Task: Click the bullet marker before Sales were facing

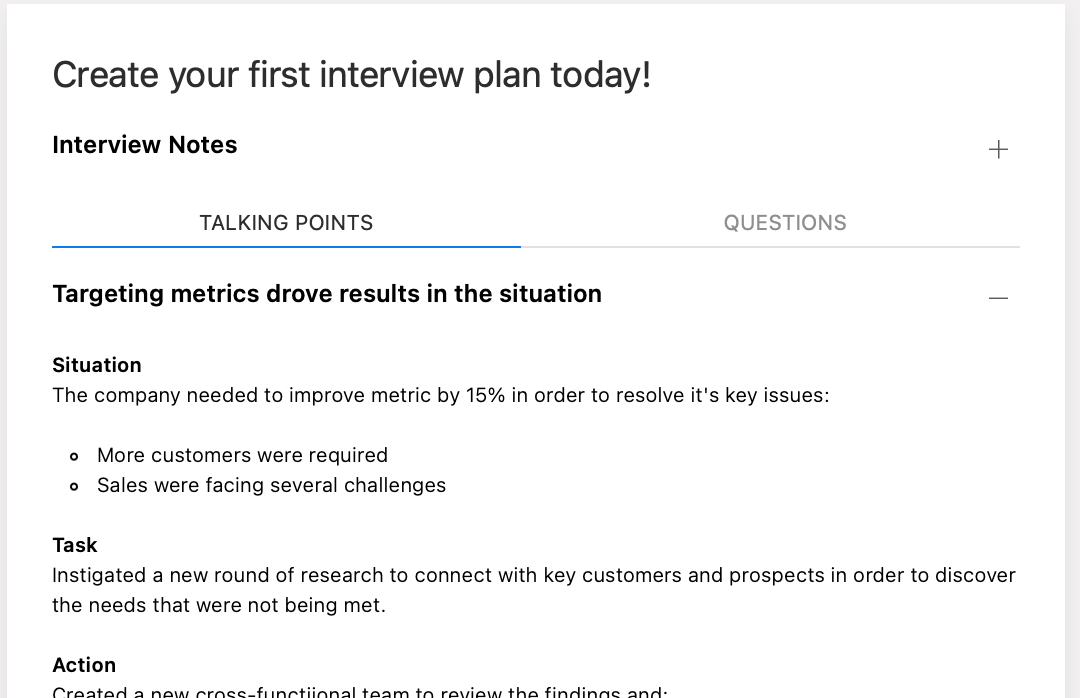Action: (x=75, y=486)
